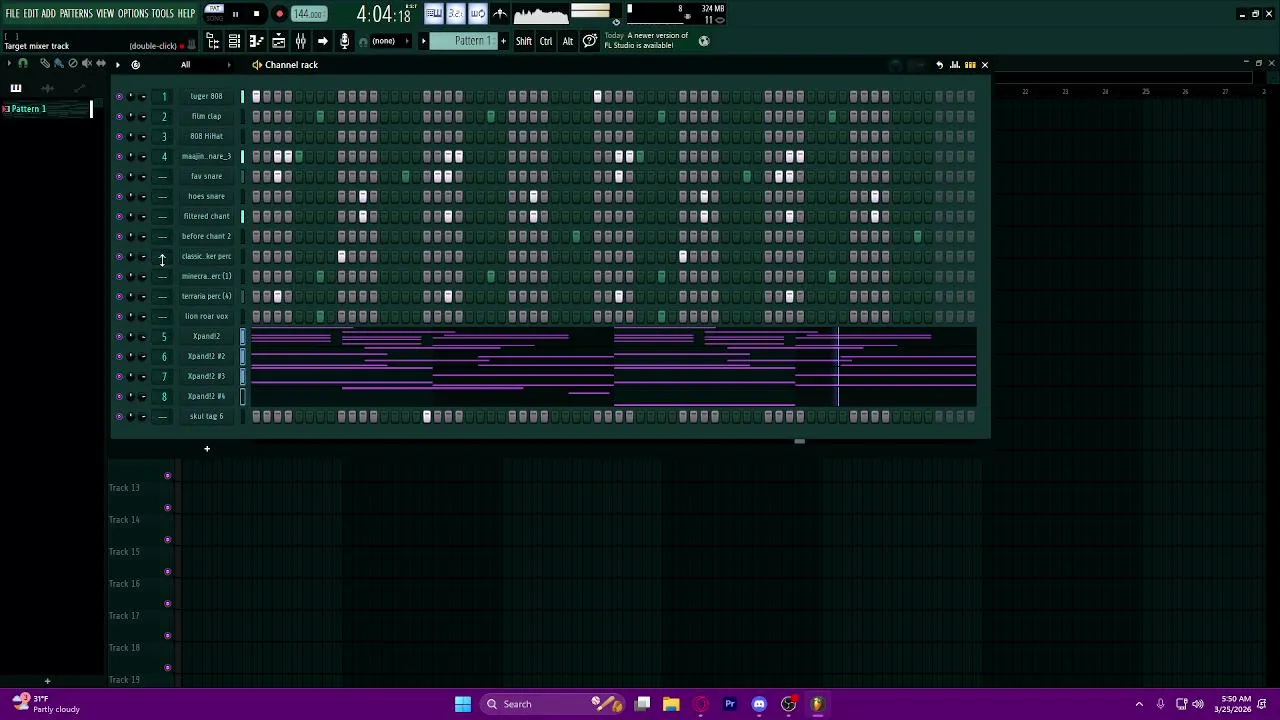Click the filtered chant channel button

tap(207, 216)
